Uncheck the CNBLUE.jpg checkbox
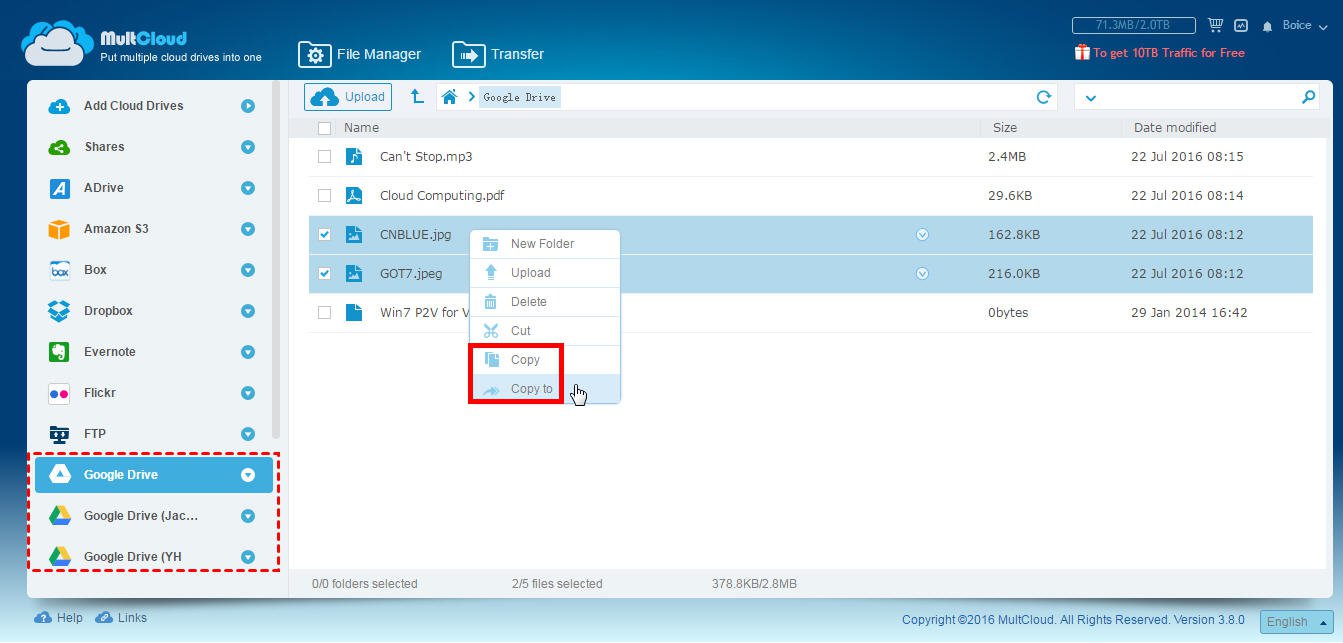The width and height of the screenshot is (1343, 643). tap(324, 235)
